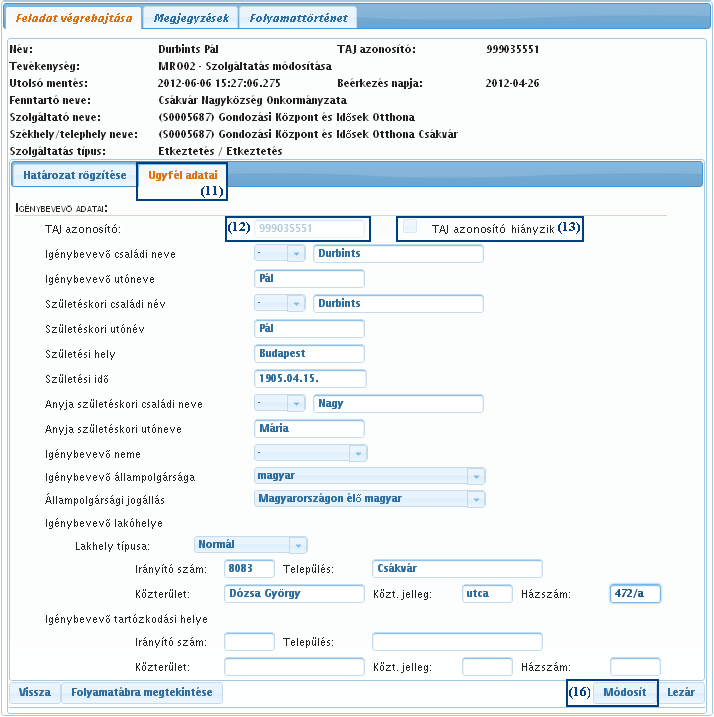
Task: Open title dropdown for Születéskori családi név
Action: point(280,303)
